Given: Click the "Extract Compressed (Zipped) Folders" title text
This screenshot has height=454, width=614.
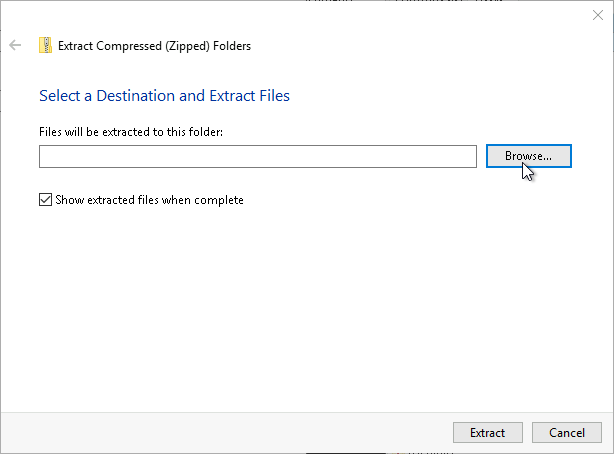Looking at the screenshot, I should (155, 45).
